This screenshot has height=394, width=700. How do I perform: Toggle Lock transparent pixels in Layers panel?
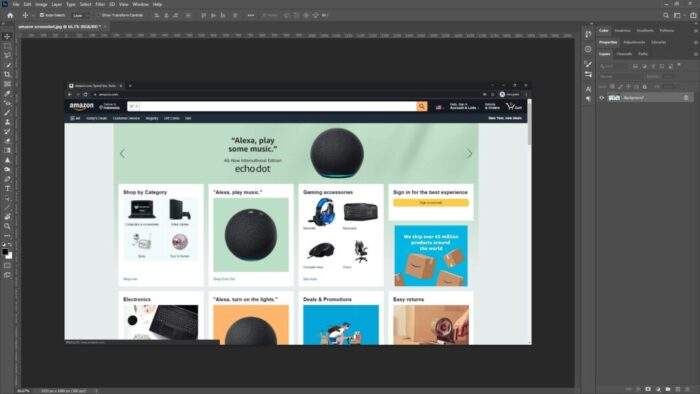pos(612,87)
